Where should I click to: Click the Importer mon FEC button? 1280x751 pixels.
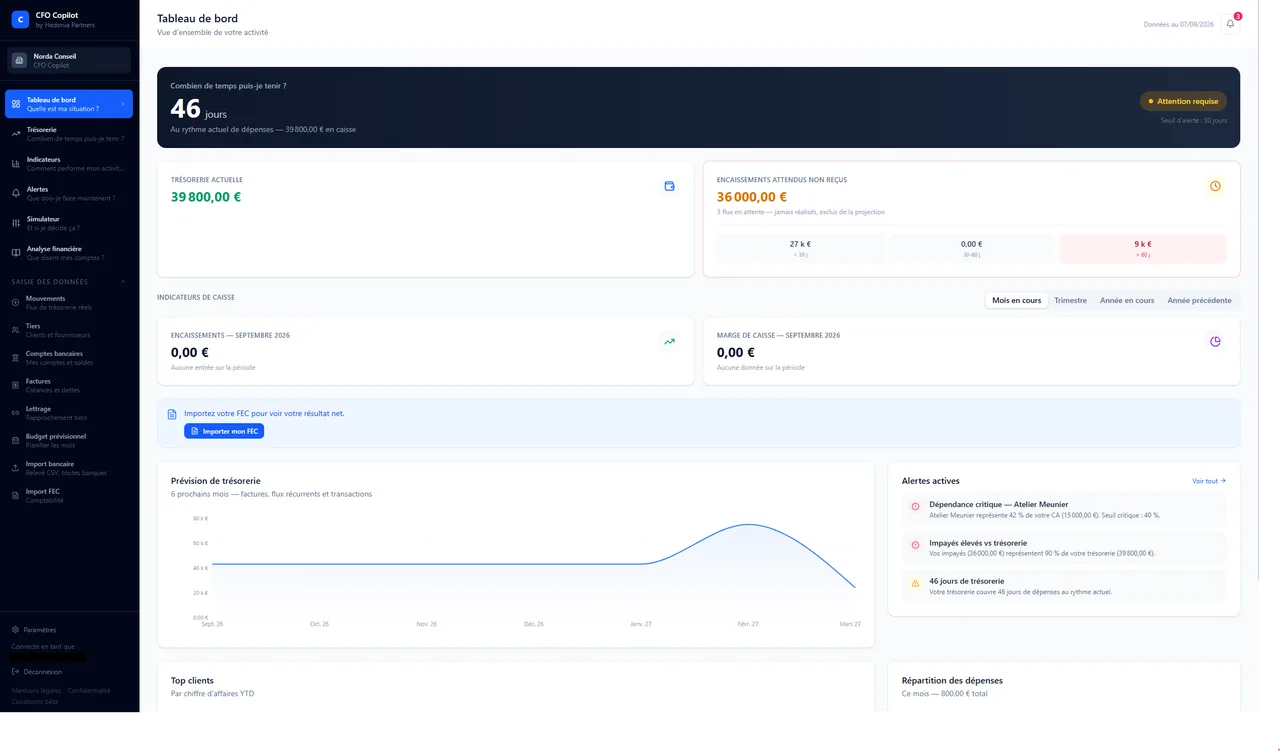click(x=224, y=431)
